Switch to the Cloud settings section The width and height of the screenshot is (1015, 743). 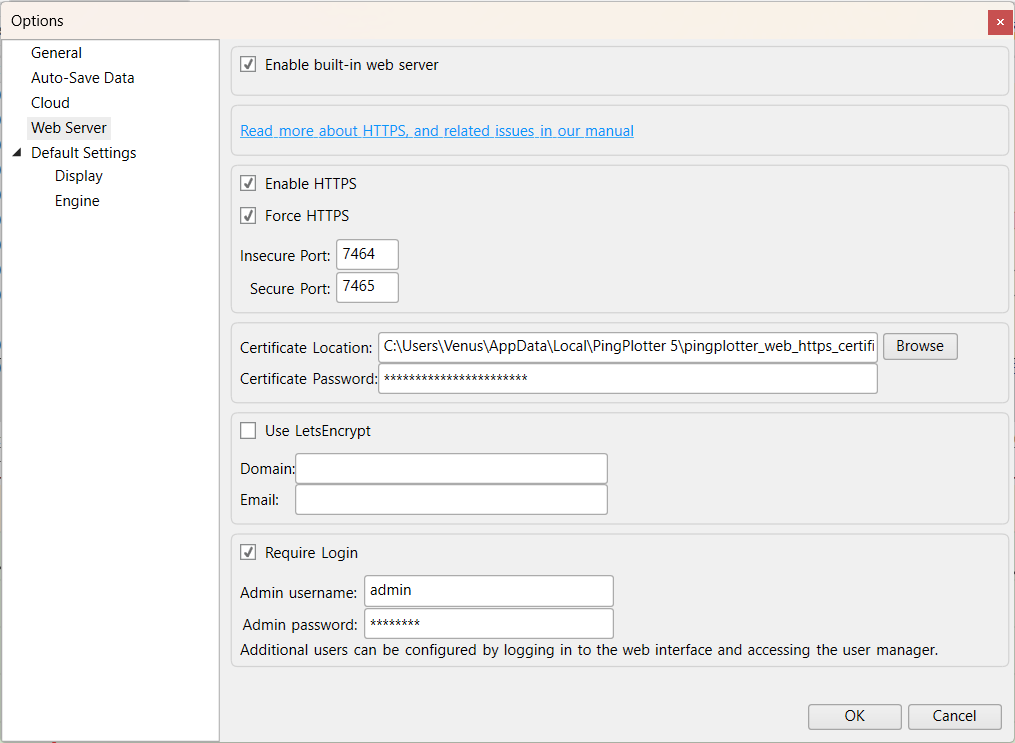50,102
